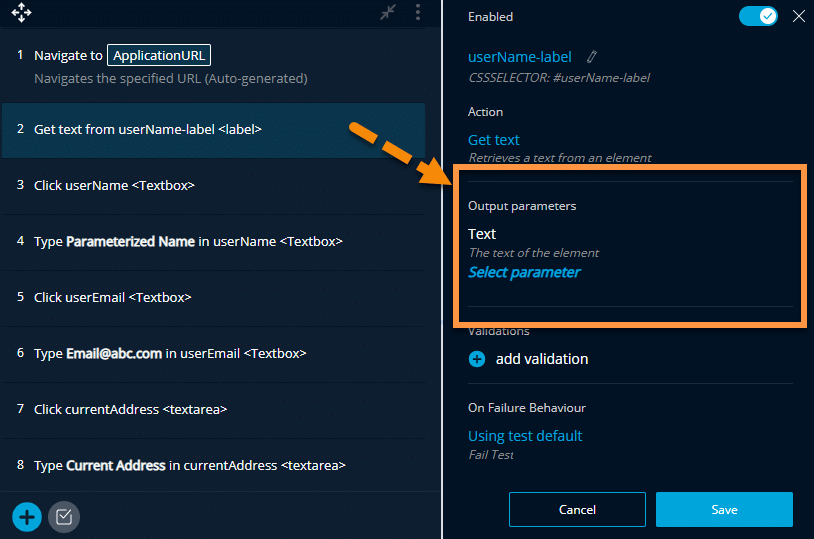The height and width of the screenshot is (539, 814).
Task: Click the collapse arrows icon in steps header
Action: [388, 12]
